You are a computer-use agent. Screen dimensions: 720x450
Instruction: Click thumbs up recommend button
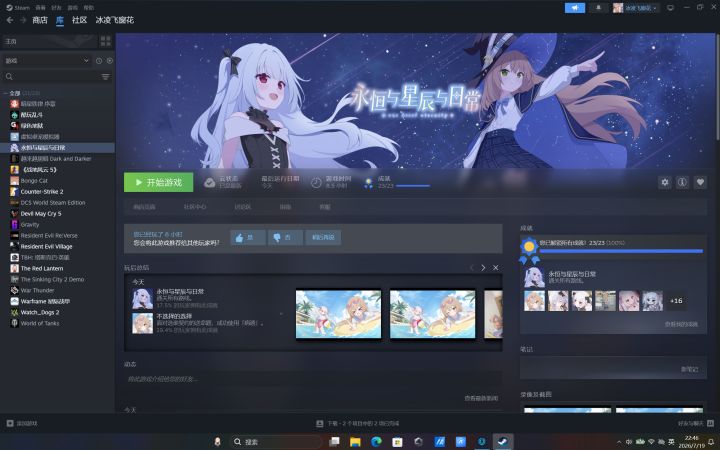[248, 237]
